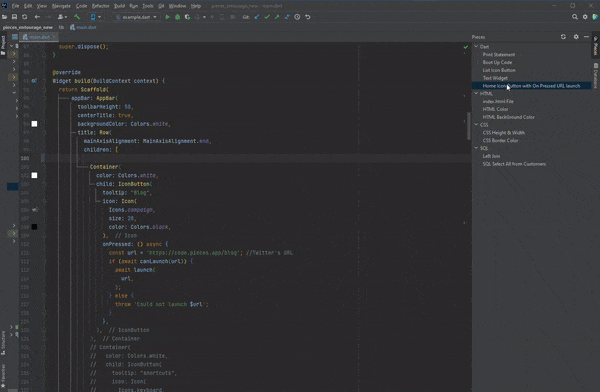Navigate back with the left arrow icon

click(x=37, y=17)
